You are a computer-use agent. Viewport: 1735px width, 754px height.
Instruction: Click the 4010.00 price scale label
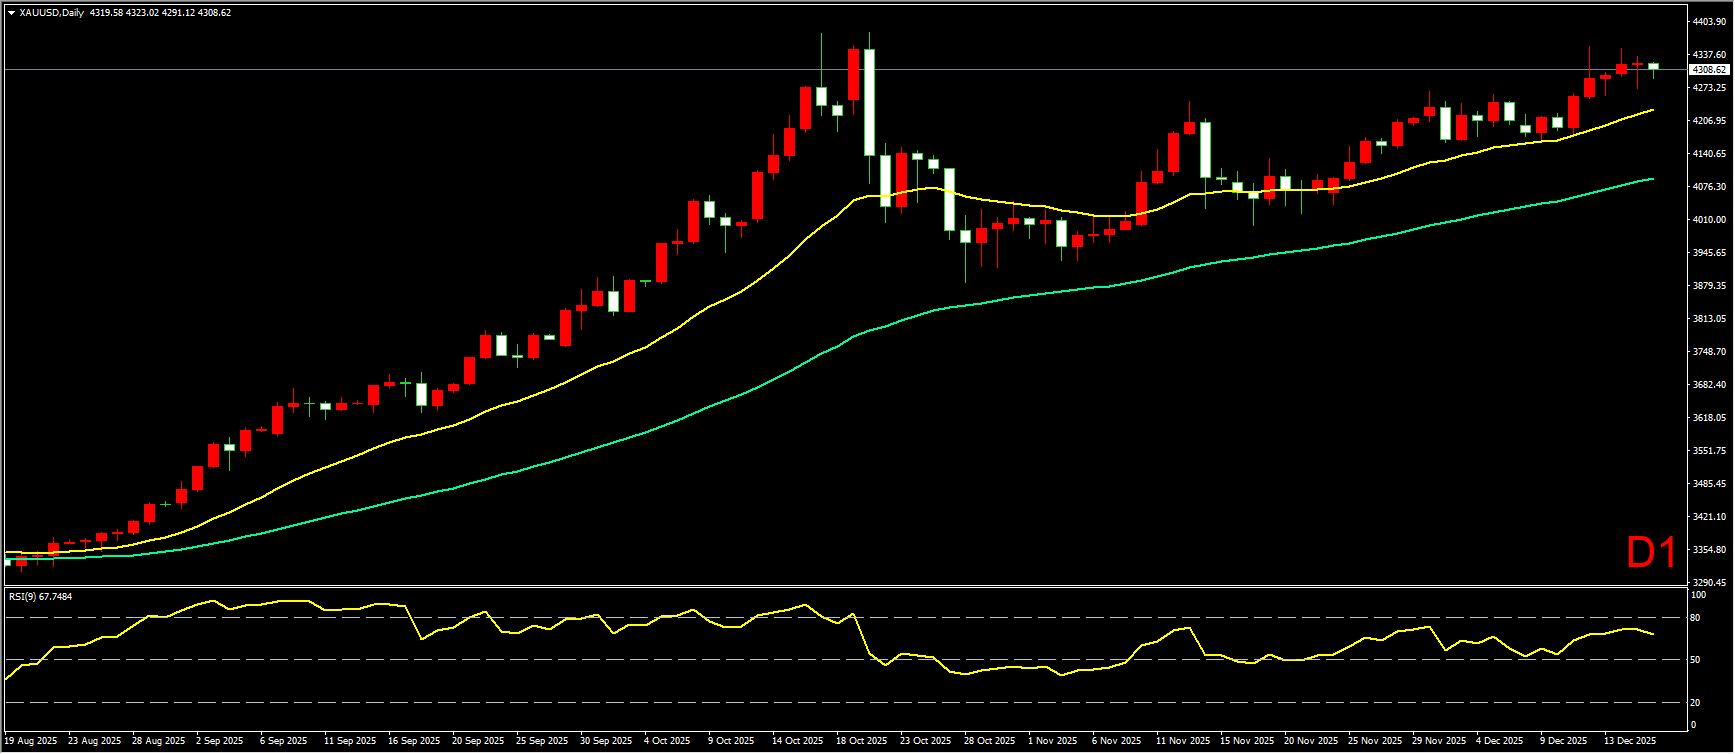click(1709, 219)
